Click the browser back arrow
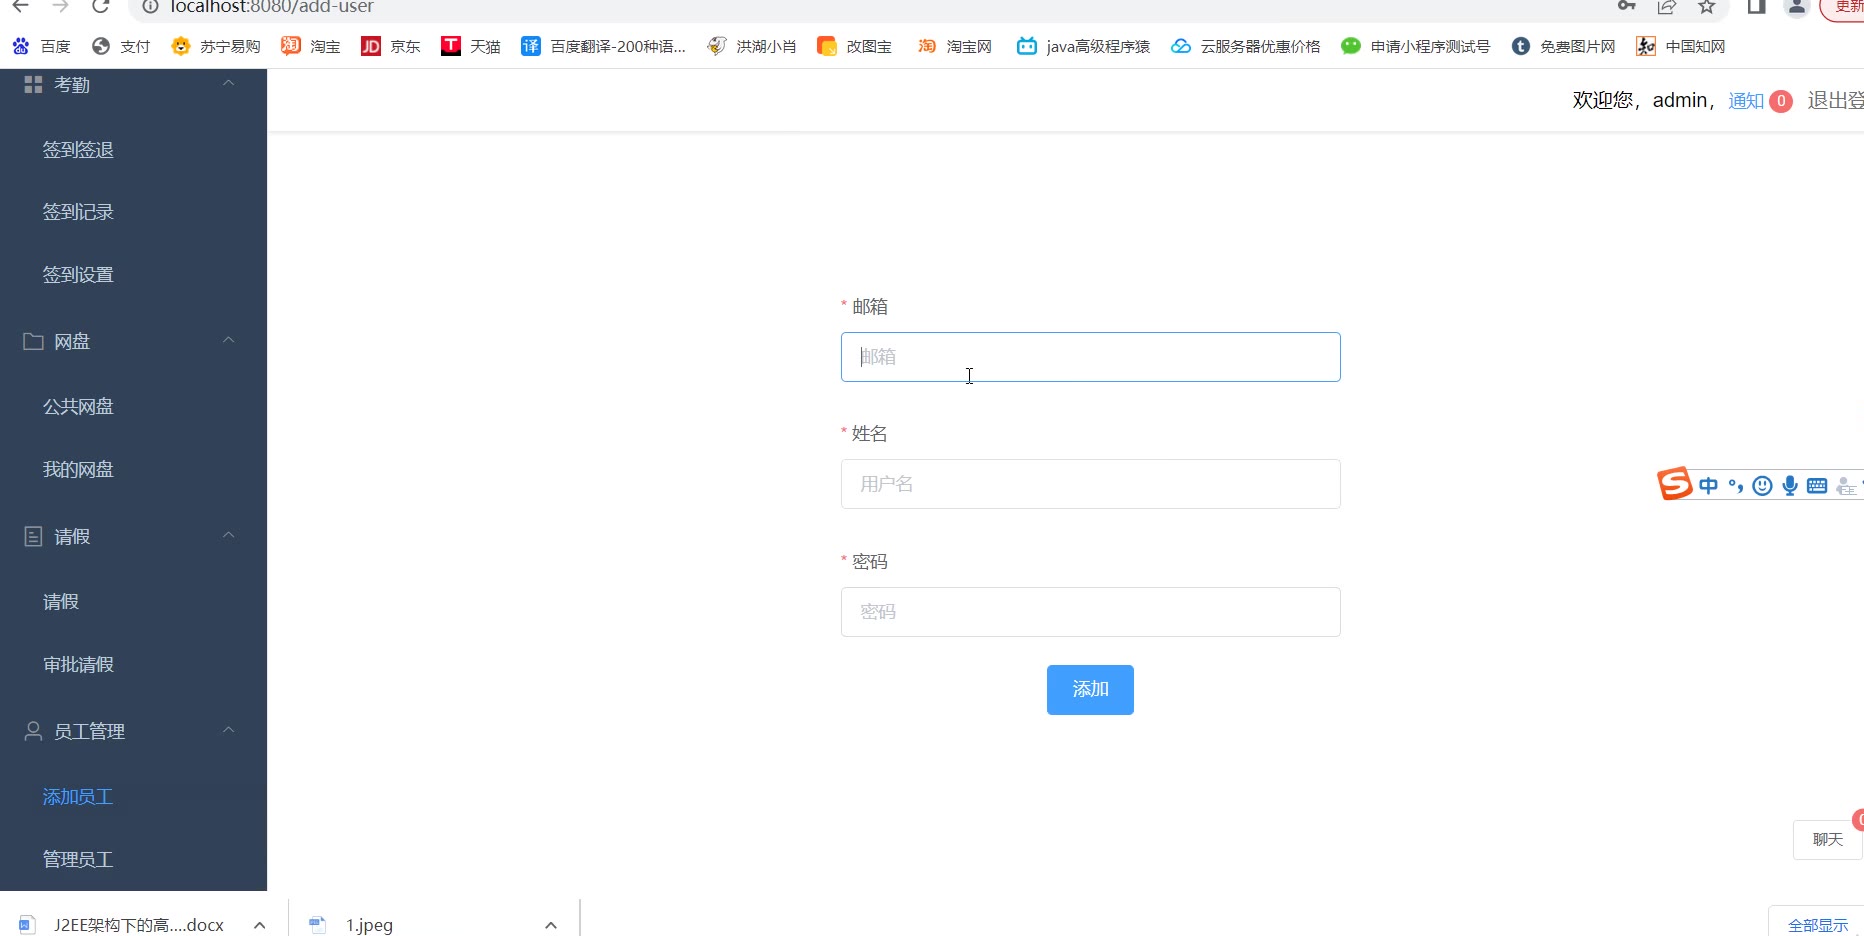1864x936 pixels. [x=20, y=6]
